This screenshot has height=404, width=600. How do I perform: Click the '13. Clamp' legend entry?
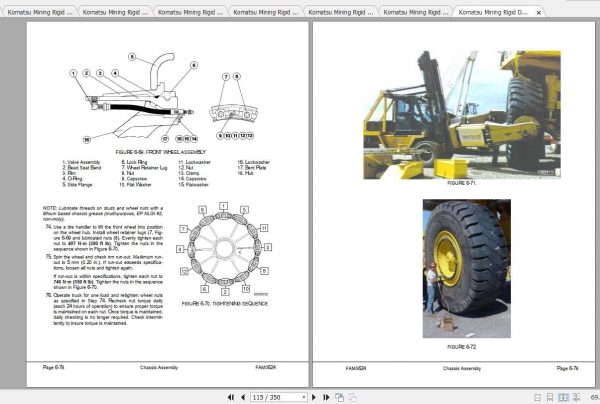point(189,173)
